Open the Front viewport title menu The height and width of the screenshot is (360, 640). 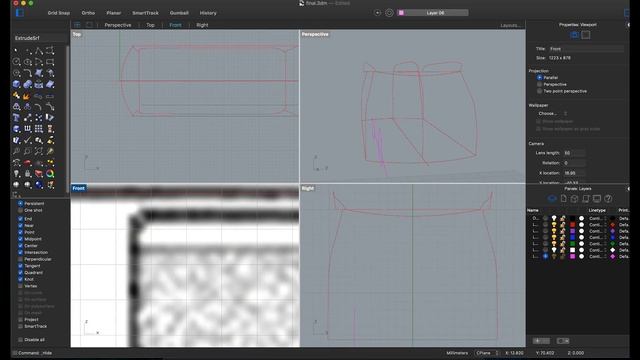coord(78,188)
